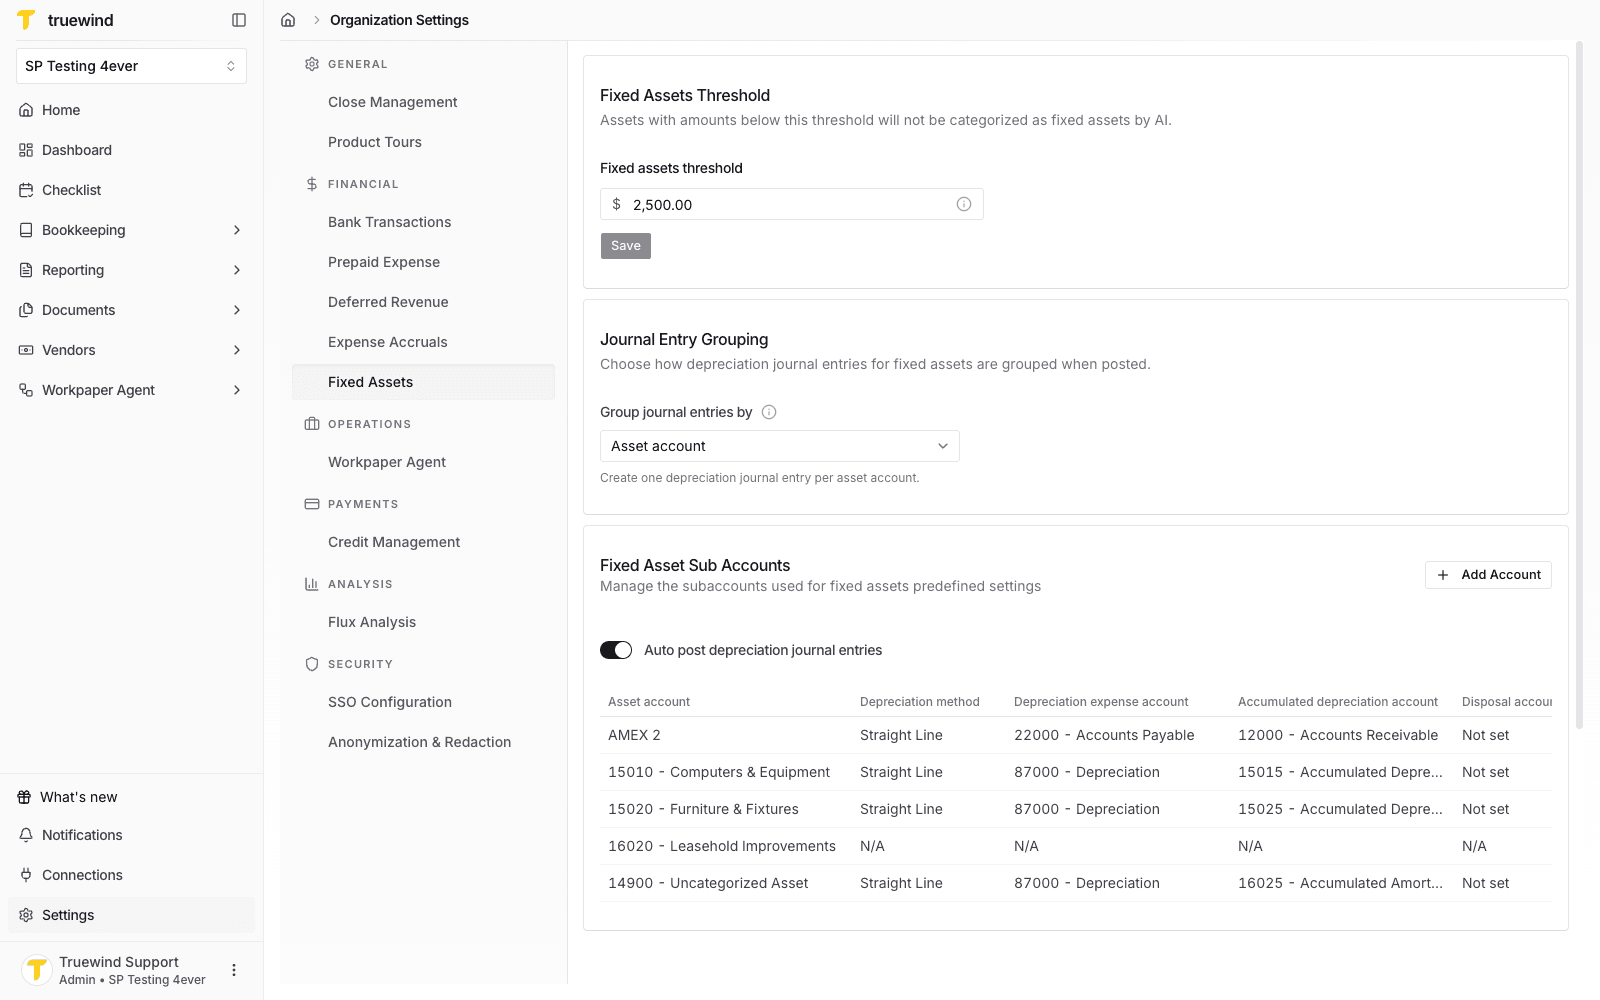Open Close Management settings
This screenshot has height=1000, width=1600.
pyautogui.click(x=423, y=102)
